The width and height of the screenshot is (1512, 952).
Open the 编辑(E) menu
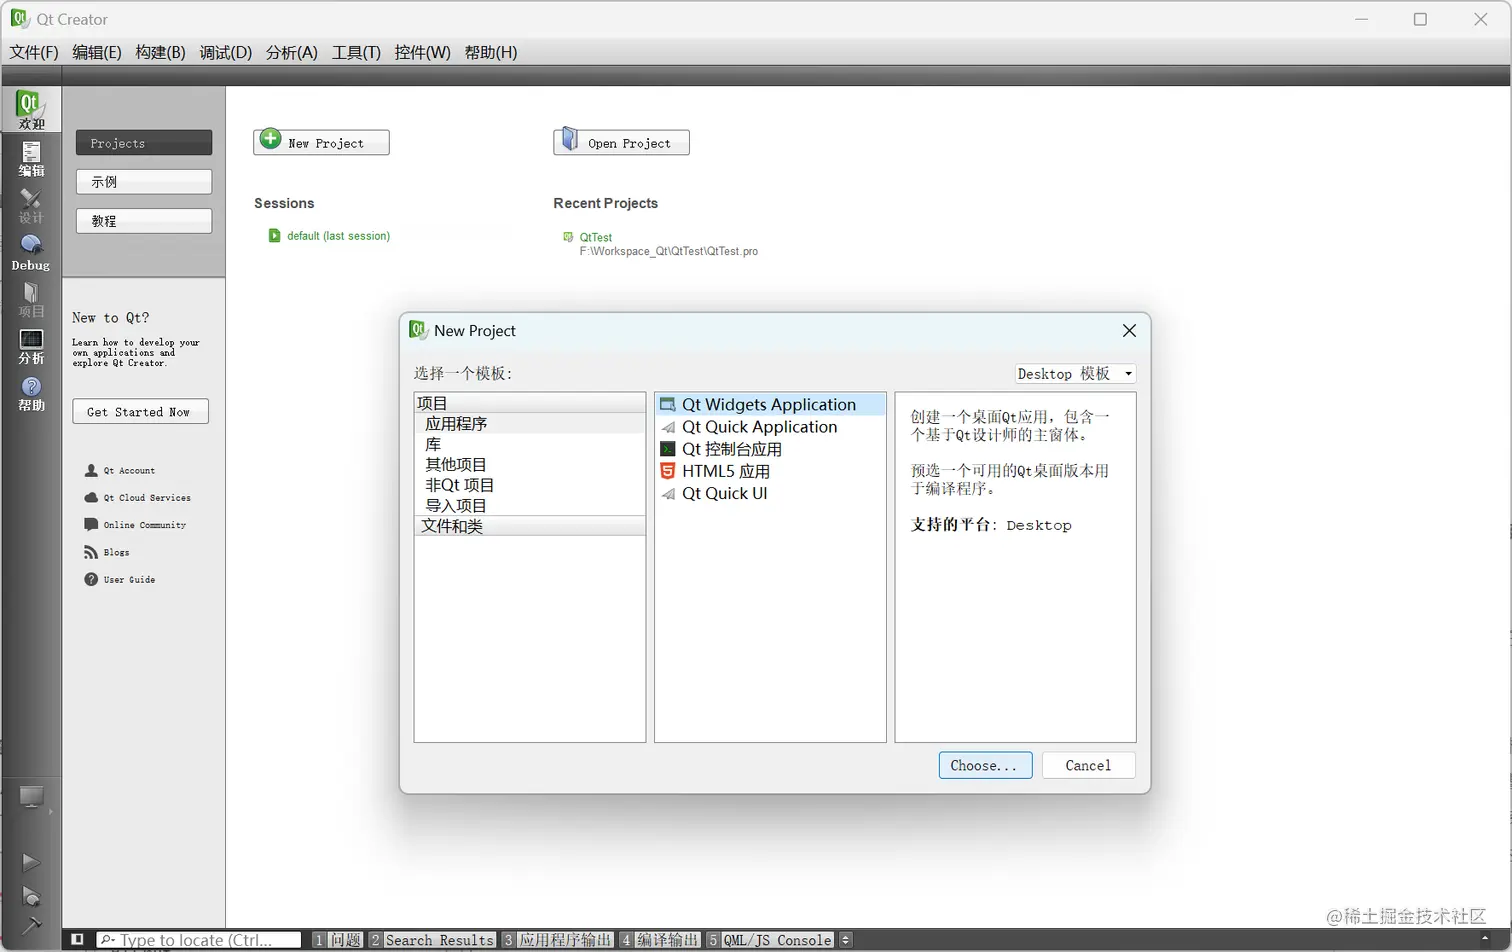(x=97, y=52)
